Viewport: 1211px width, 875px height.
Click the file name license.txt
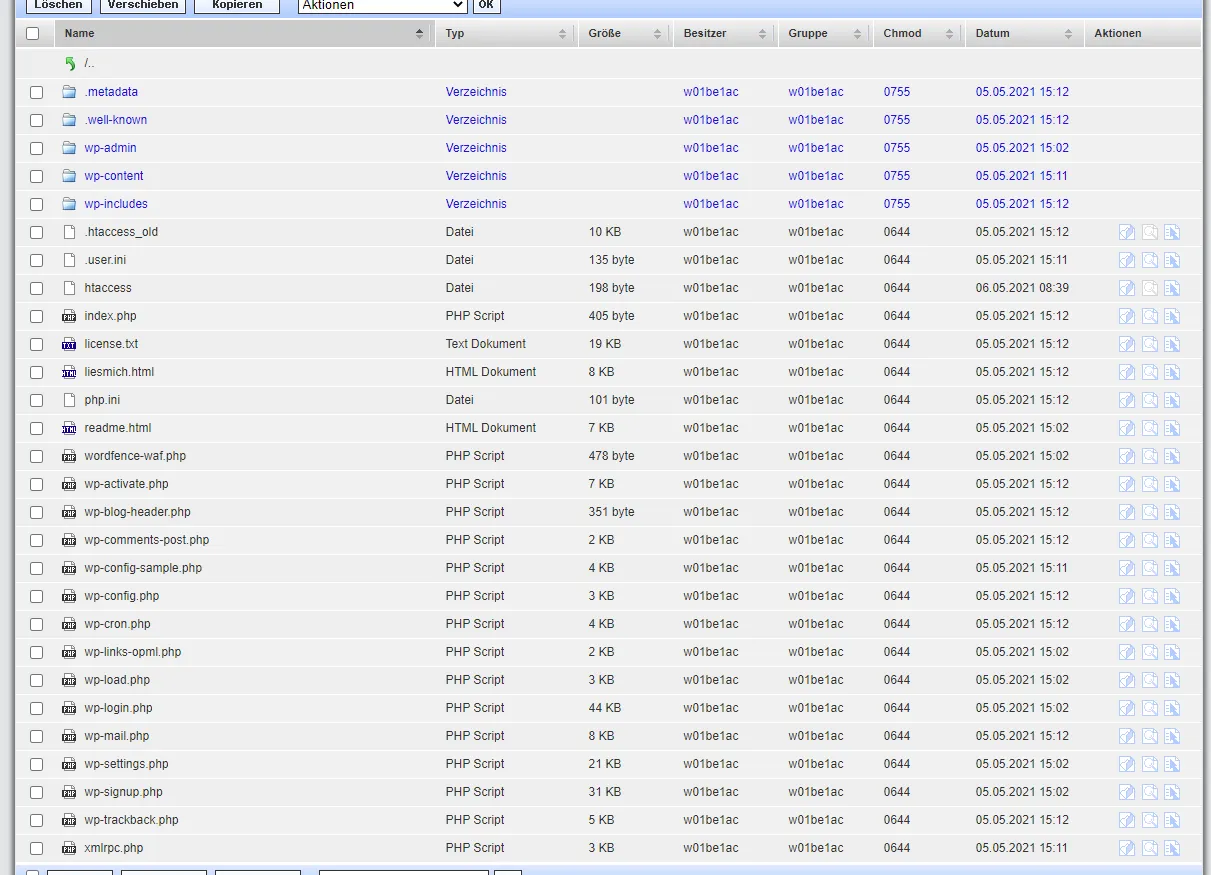click(x=111, y=344)
